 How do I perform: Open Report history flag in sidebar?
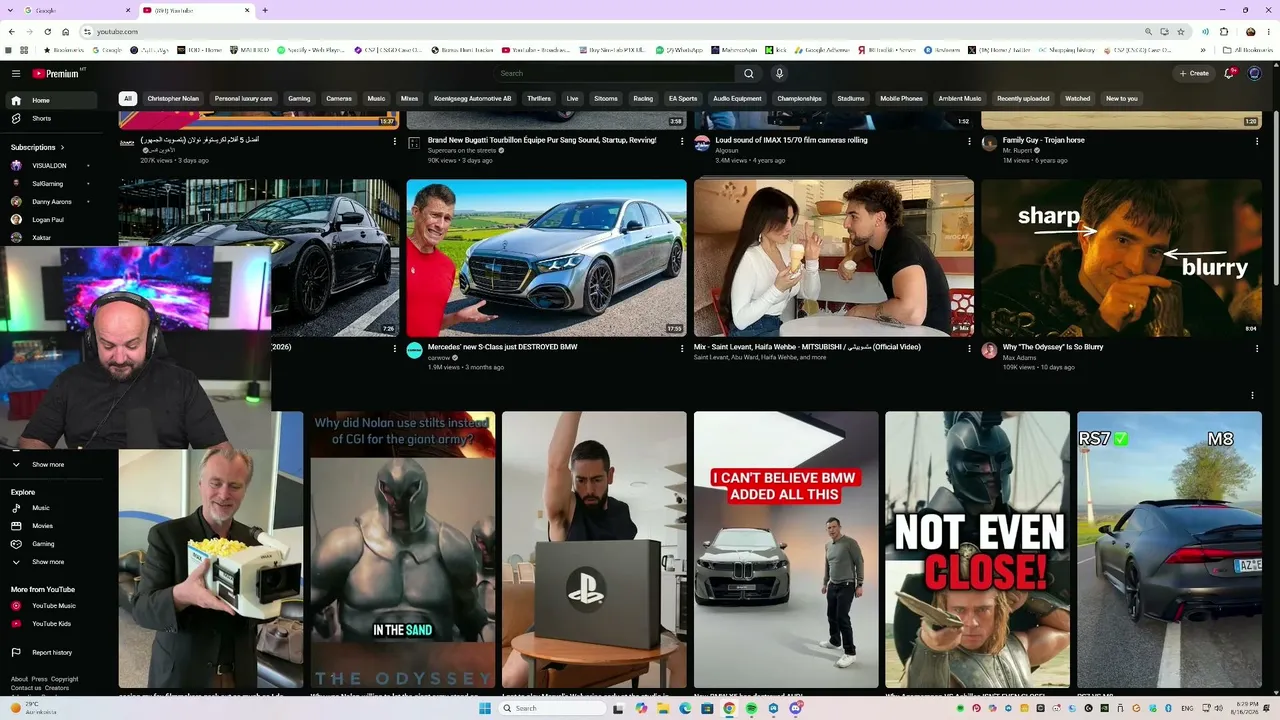click(16, 652)
